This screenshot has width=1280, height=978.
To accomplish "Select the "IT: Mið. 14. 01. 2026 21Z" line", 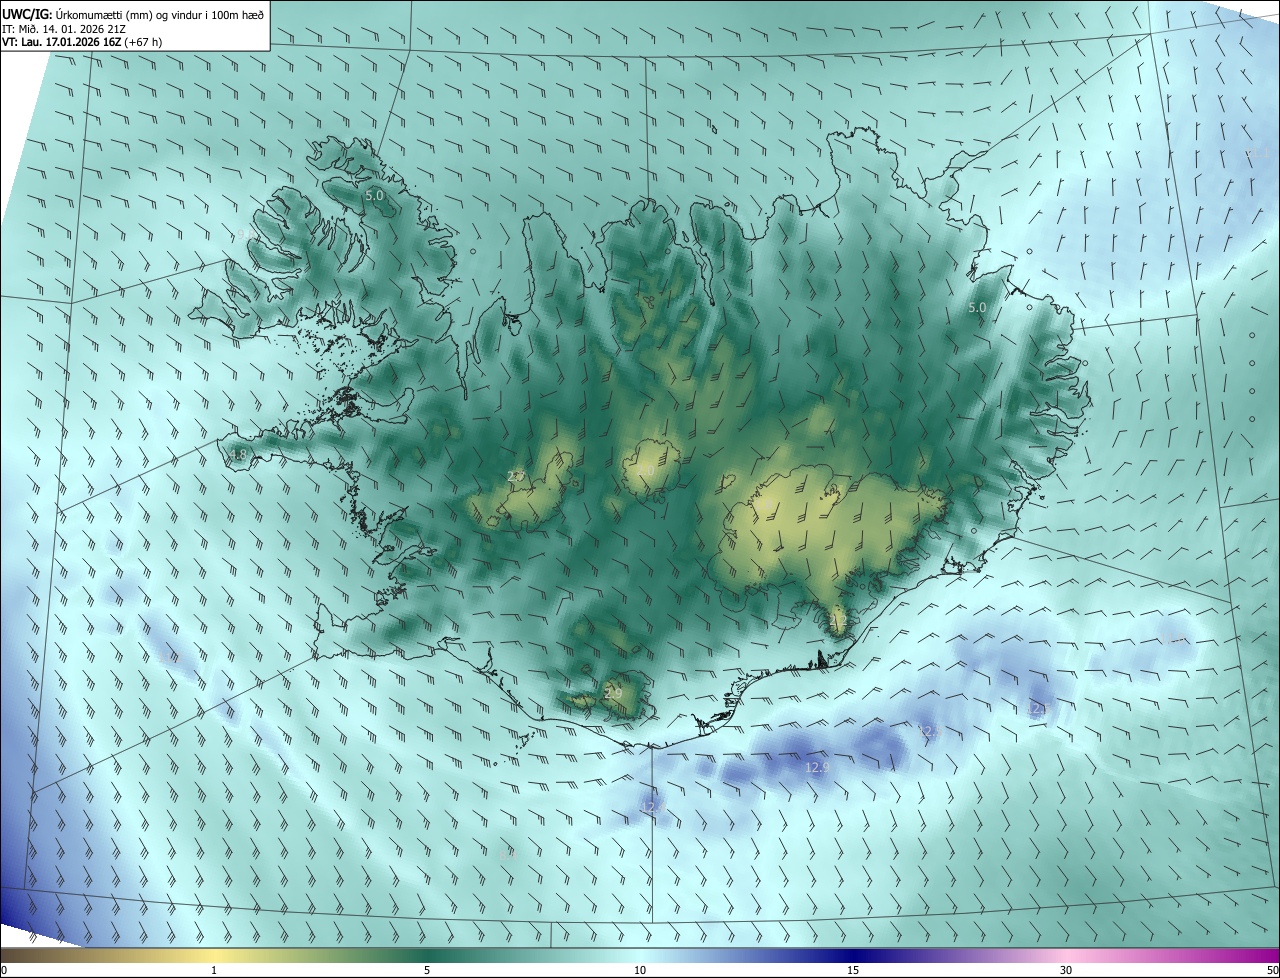I will (64, 28).
